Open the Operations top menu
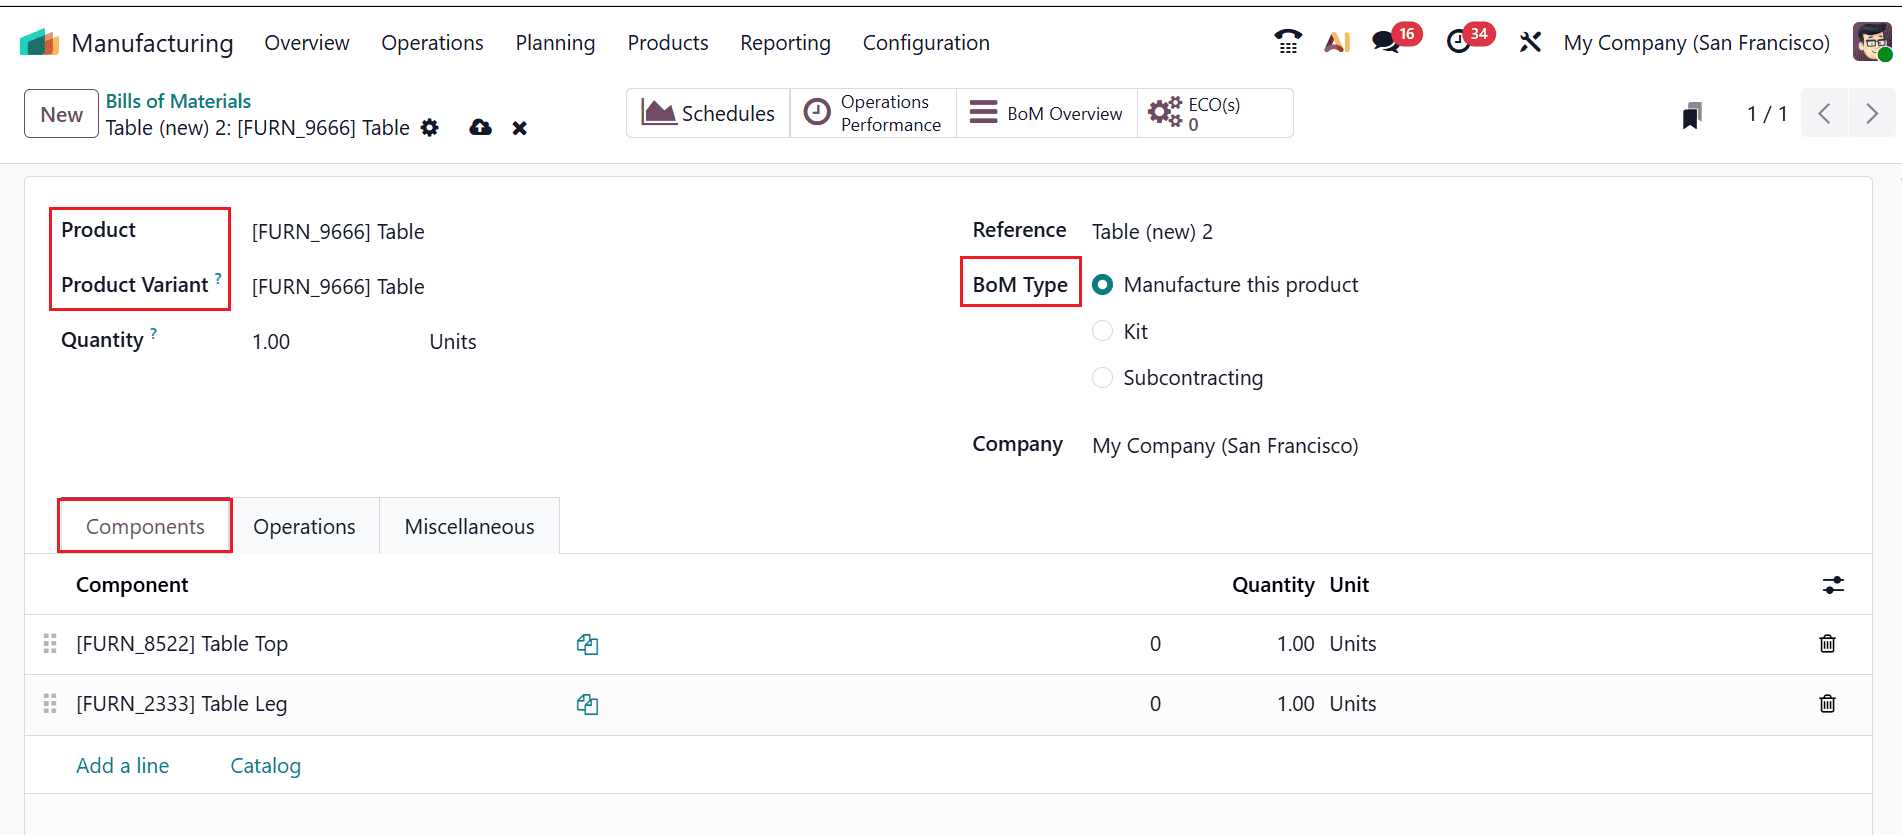Image resolution: width=1902 pixels, height=835 pixels. 432,43
